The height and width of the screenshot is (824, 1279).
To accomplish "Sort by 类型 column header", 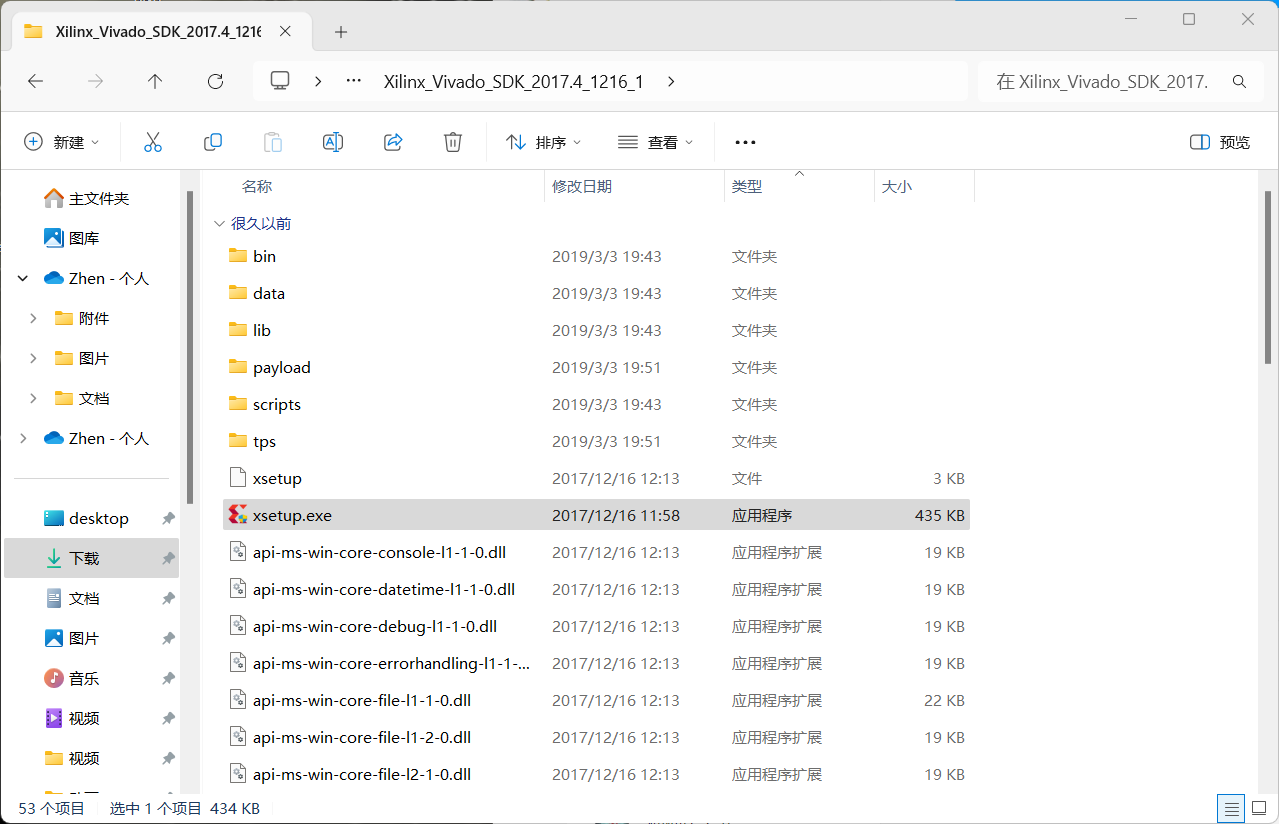I will (x=747, y=186).
